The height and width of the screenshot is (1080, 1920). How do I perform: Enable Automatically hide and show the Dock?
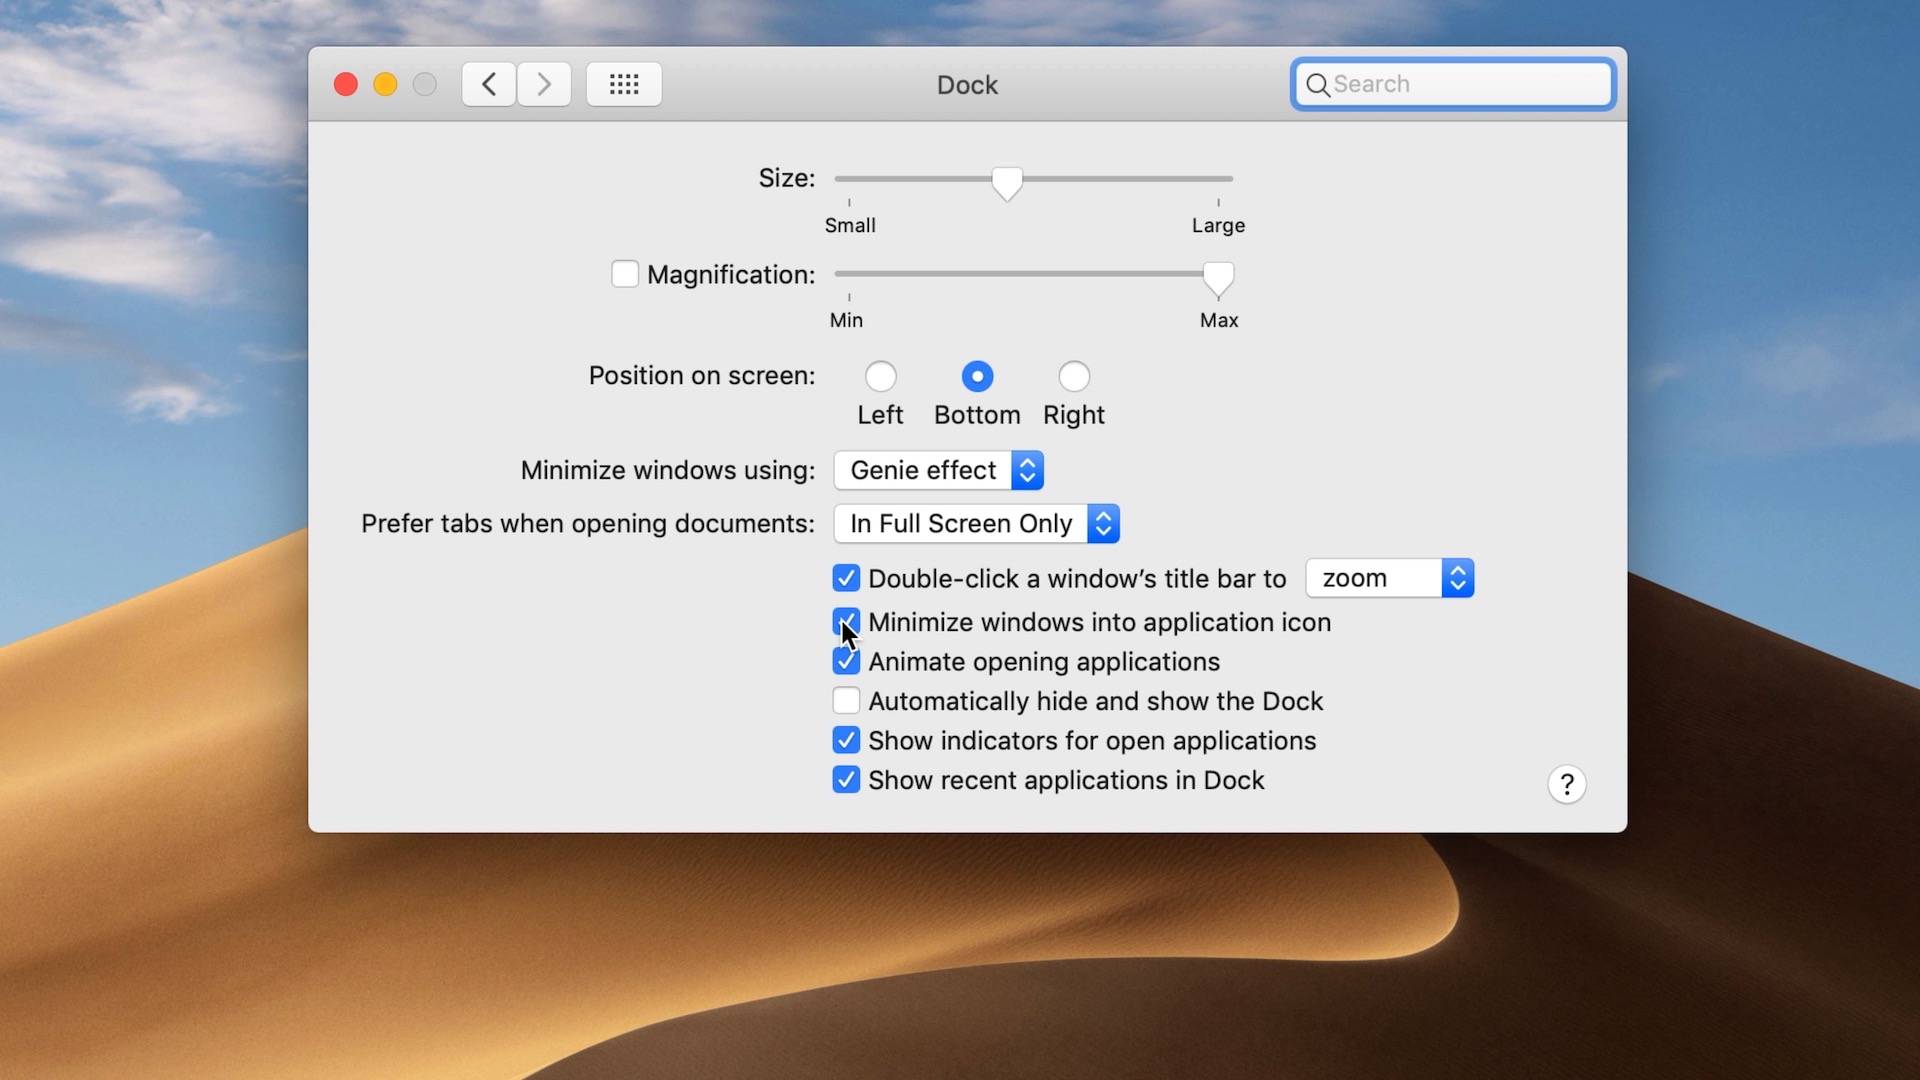846,701
